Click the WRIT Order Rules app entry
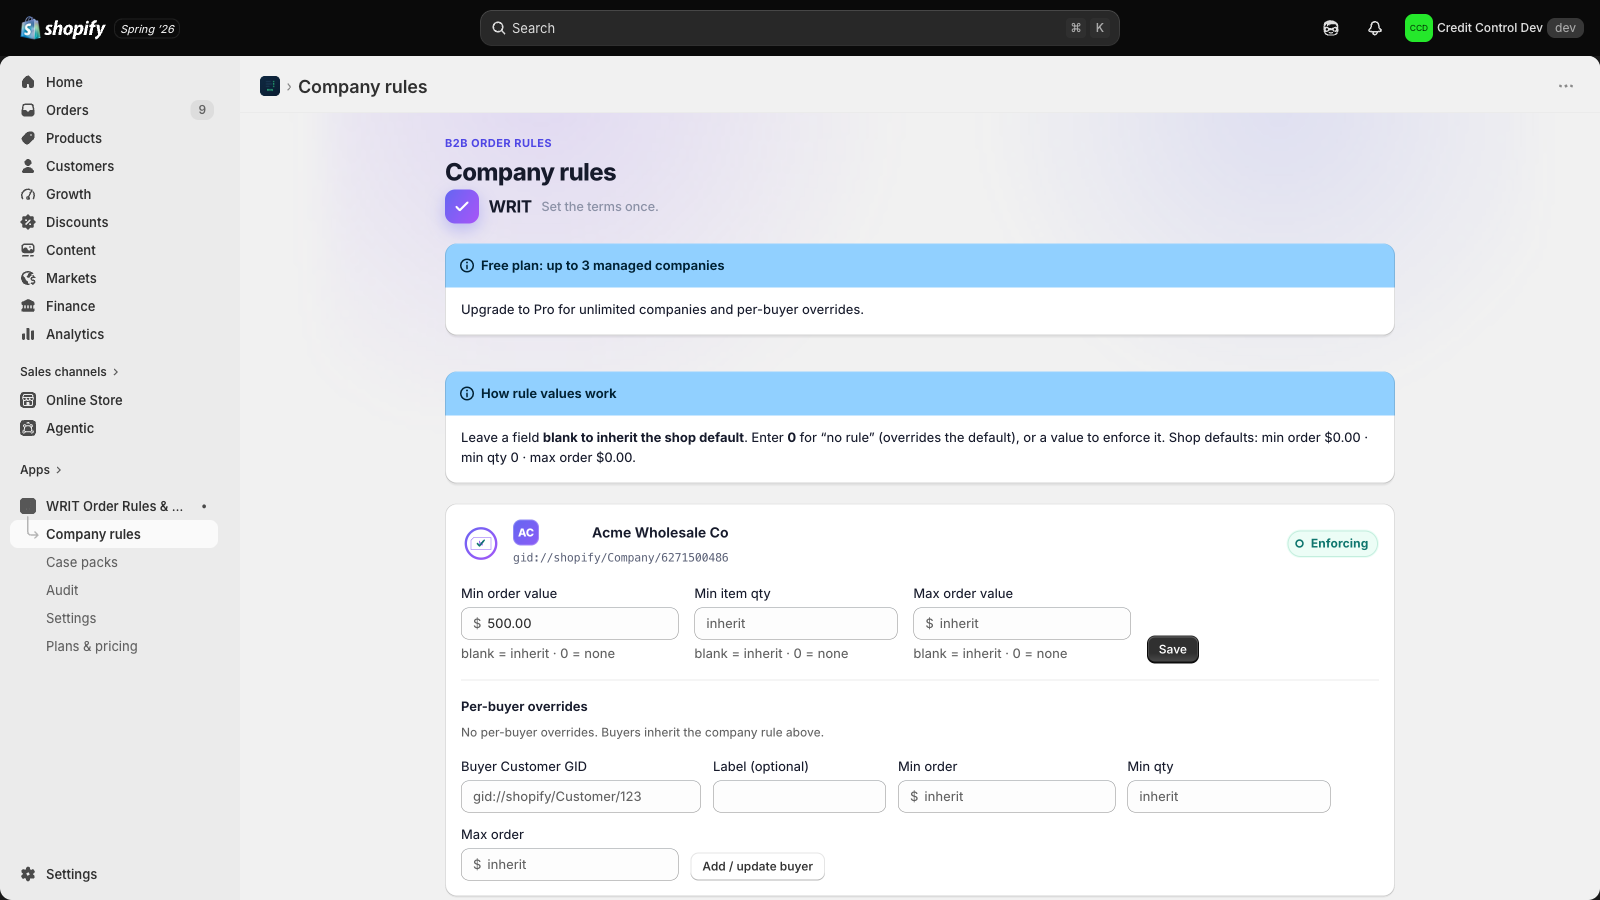The height and width of the screenshot is (900, 1600). [x=114, y=506]
